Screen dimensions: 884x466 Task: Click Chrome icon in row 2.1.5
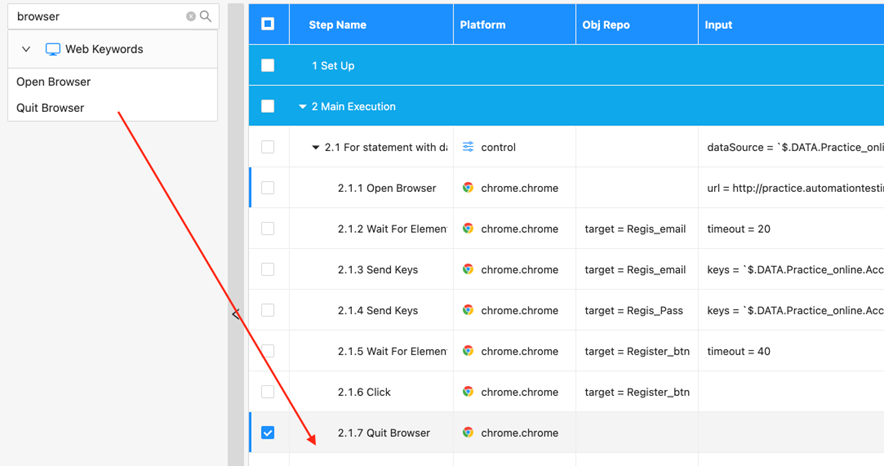[x=468, y=350]
